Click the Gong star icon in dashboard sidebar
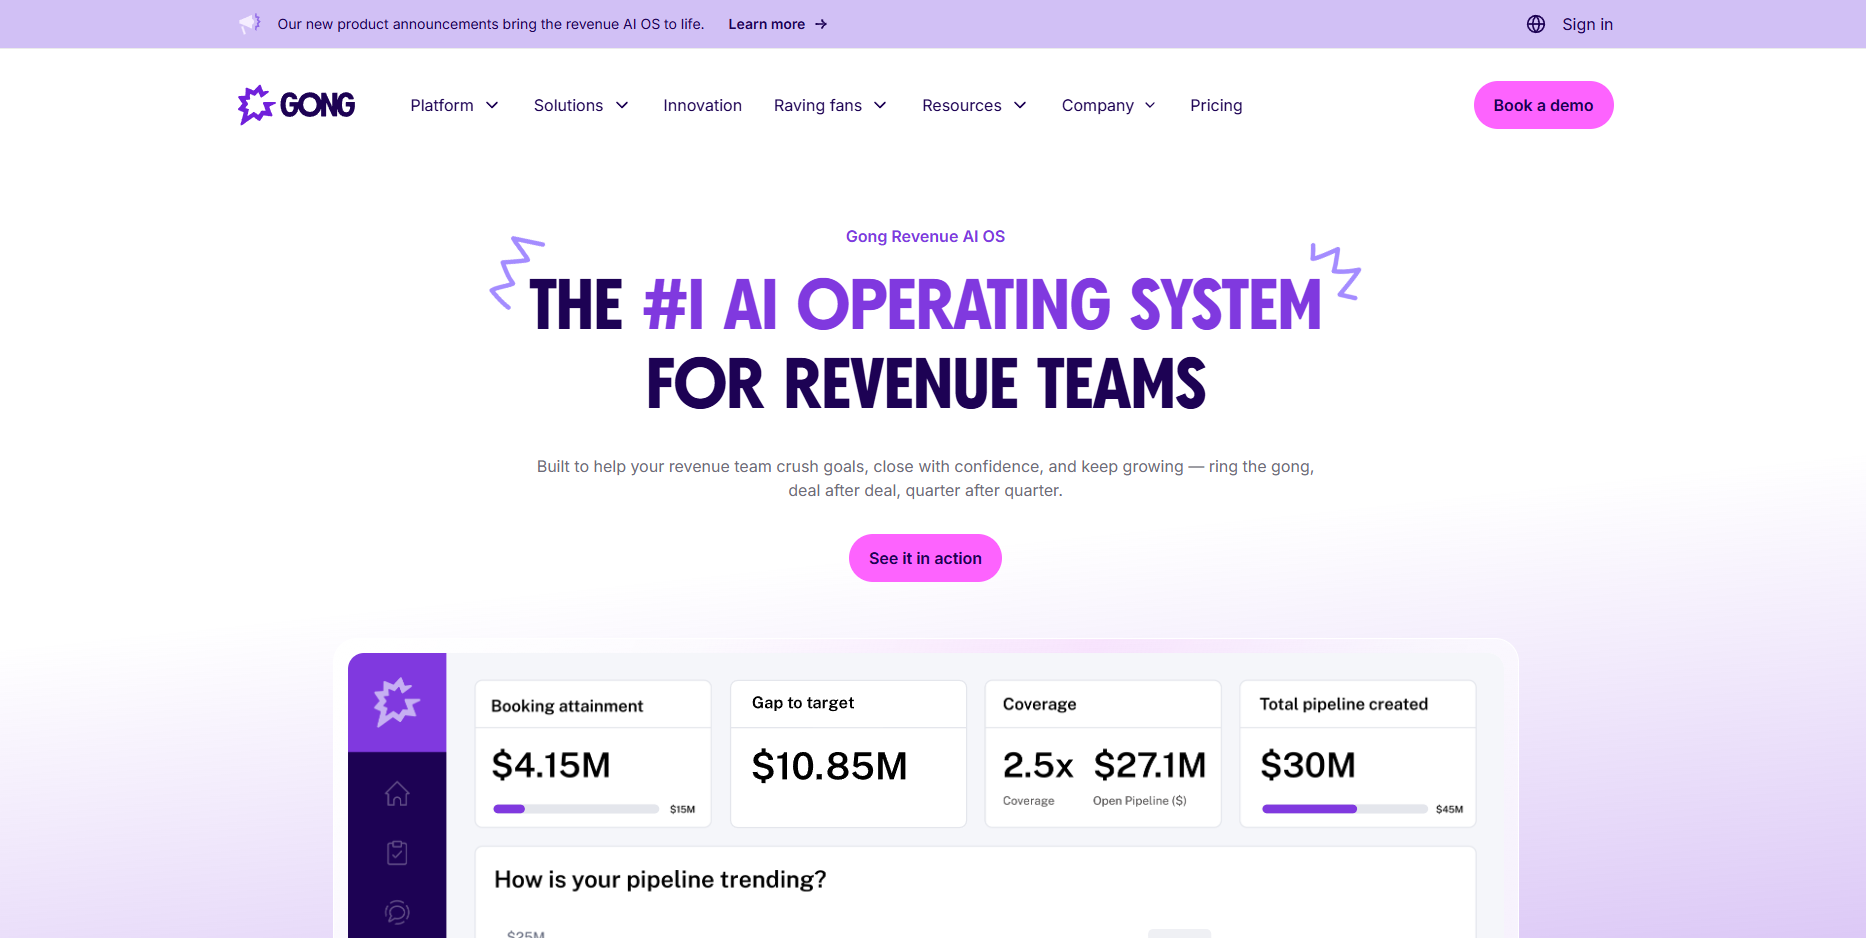The width and height of the screenshot is (1866, 938). tap(397, 702)
